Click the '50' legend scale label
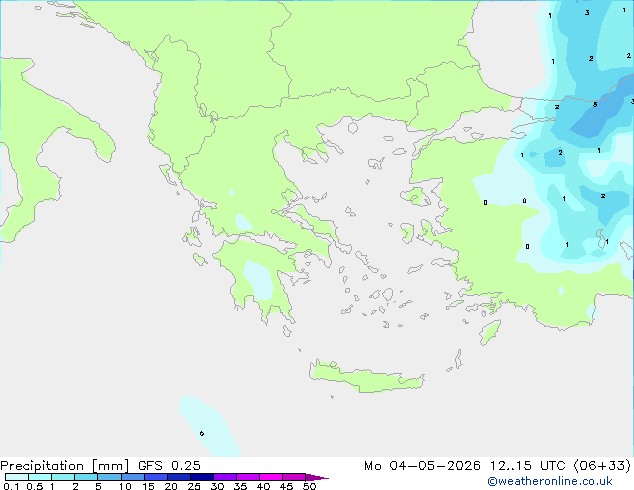This screenshot has width=634, height=490. point(309,486)
